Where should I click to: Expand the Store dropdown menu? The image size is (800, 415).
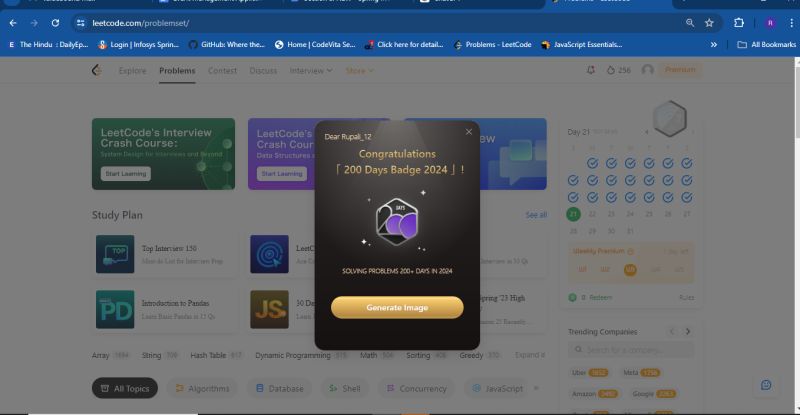(359, 70)
